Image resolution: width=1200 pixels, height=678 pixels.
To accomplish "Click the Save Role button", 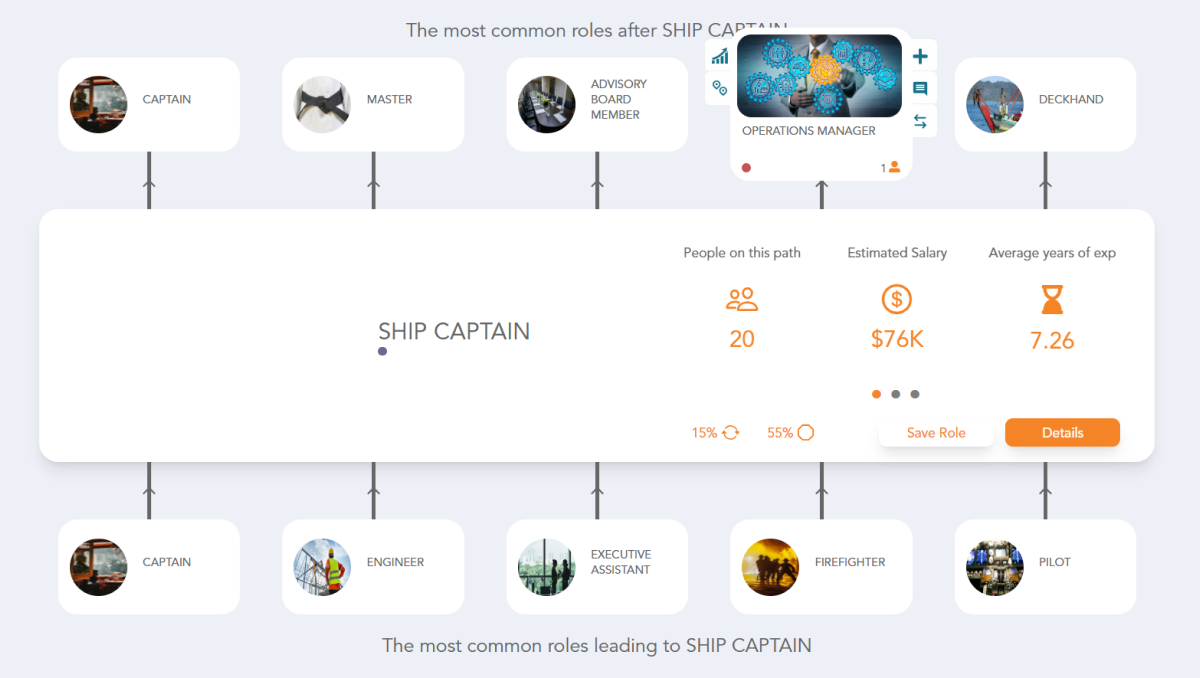I will click(x=936, y=432).
